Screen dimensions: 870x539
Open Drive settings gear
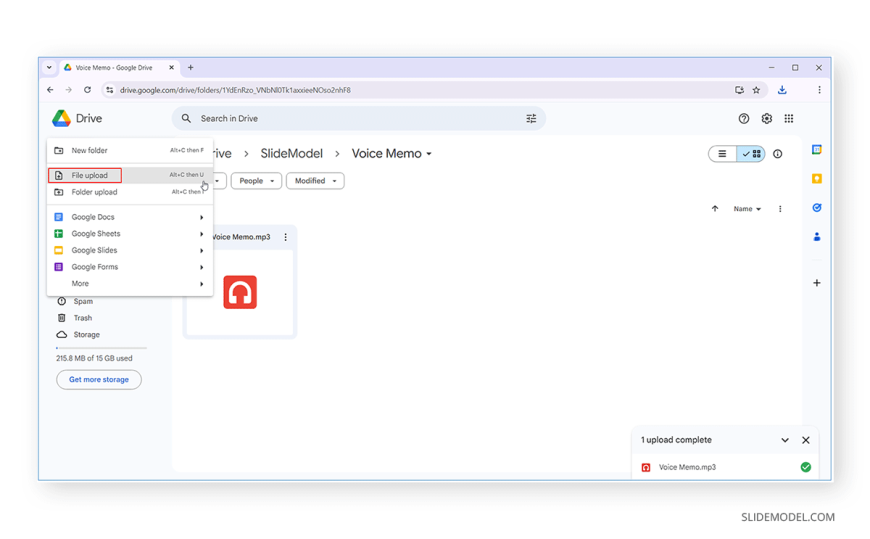(766, 118)
